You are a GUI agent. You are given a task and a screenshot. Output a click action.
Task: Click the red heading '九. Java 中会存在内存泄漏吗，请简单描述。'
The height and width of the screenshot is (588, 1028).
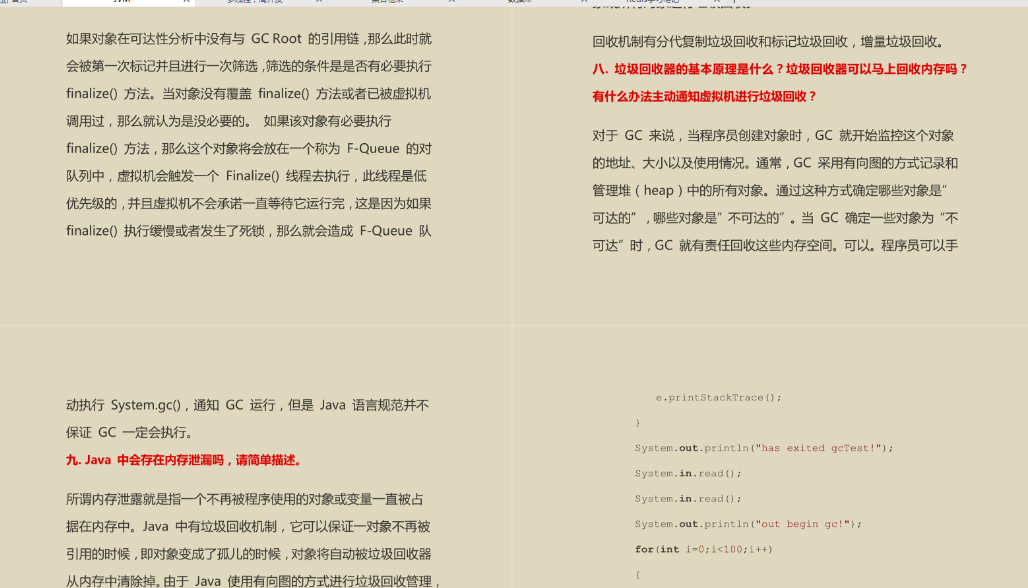coord(185,460)
